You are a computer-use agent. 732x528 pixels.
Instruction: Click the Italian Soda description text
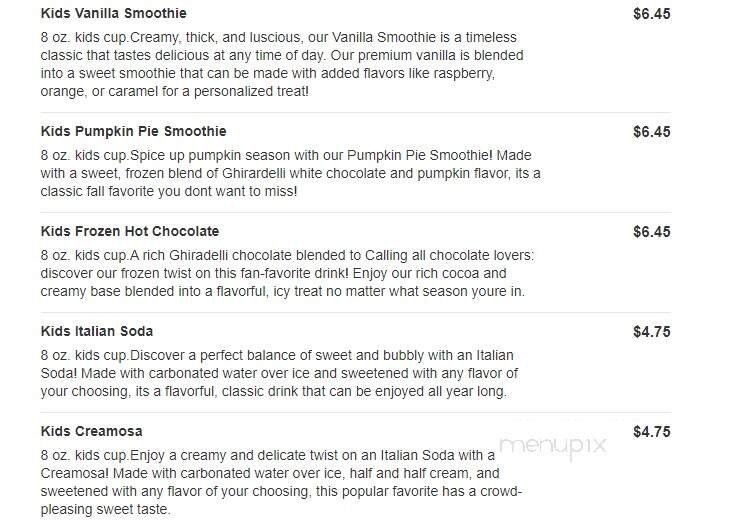(x=280, y=373)
